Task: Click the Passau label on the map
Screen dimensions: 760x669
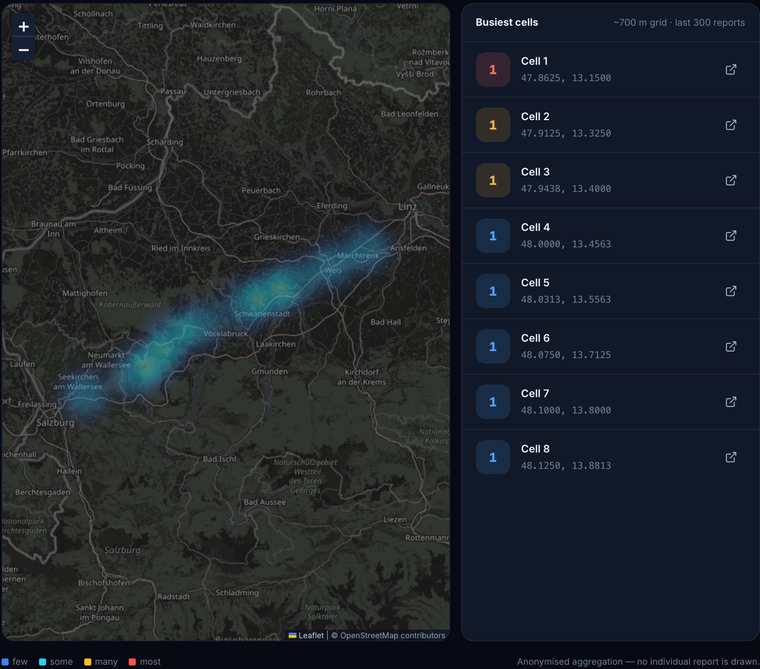Action: pyautogui.click(x=173, y=91)
